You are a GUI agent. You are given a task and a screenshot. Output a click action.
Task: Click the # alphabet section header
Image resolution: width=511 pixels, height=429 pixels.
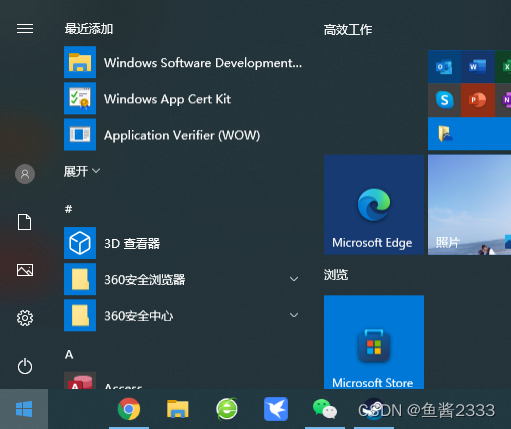(68, 209)
